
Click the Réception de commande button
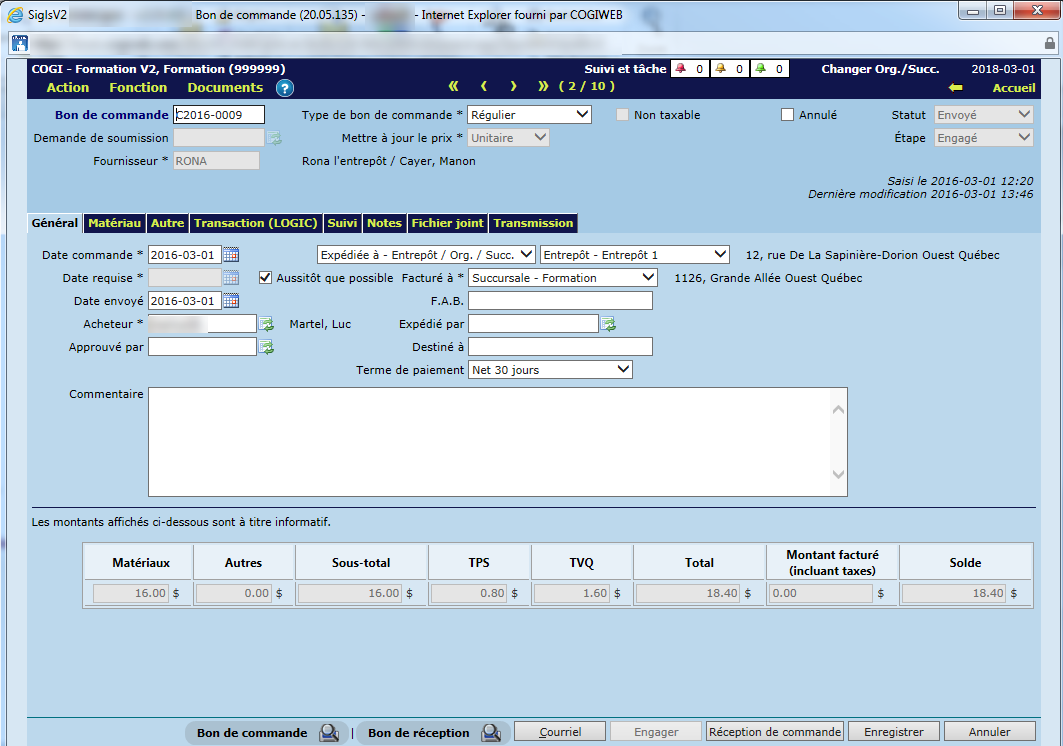(x=774, y=732)
